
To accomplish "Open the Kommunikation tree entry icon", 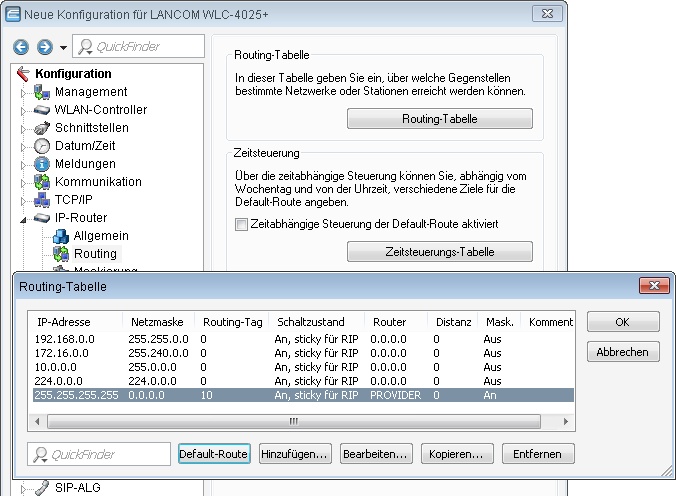I will click(x=42, y=182).
